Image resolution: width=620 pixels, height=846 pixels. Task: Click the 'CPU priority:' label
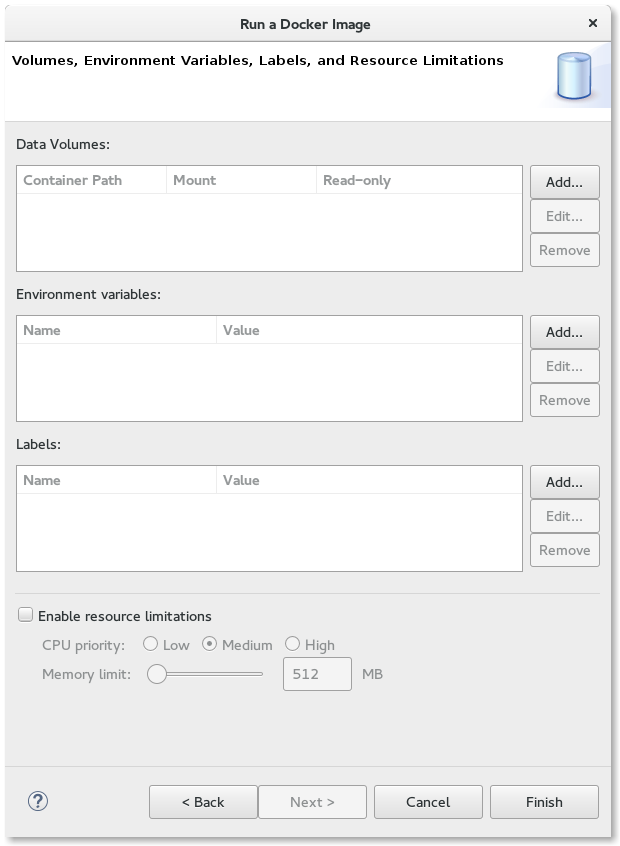coord(83,645)
